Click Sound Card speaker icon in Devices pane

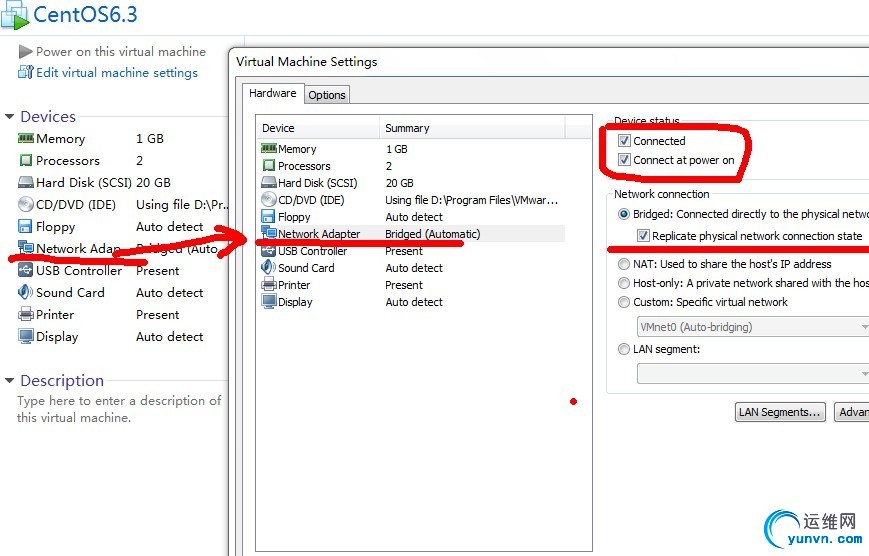pyautogui.click(x=25, y=292)
